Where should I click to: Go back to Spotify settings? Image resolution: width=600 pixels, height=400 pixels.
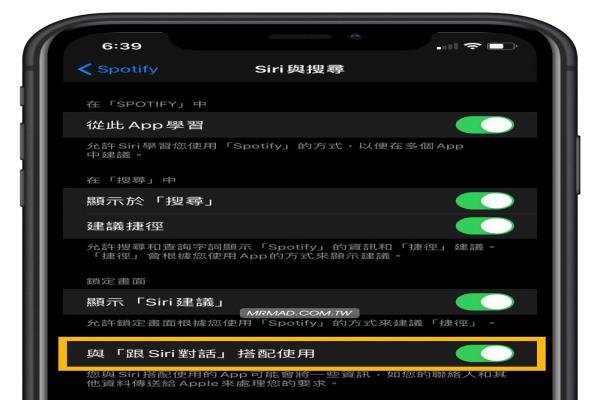[x=118, y=69]
